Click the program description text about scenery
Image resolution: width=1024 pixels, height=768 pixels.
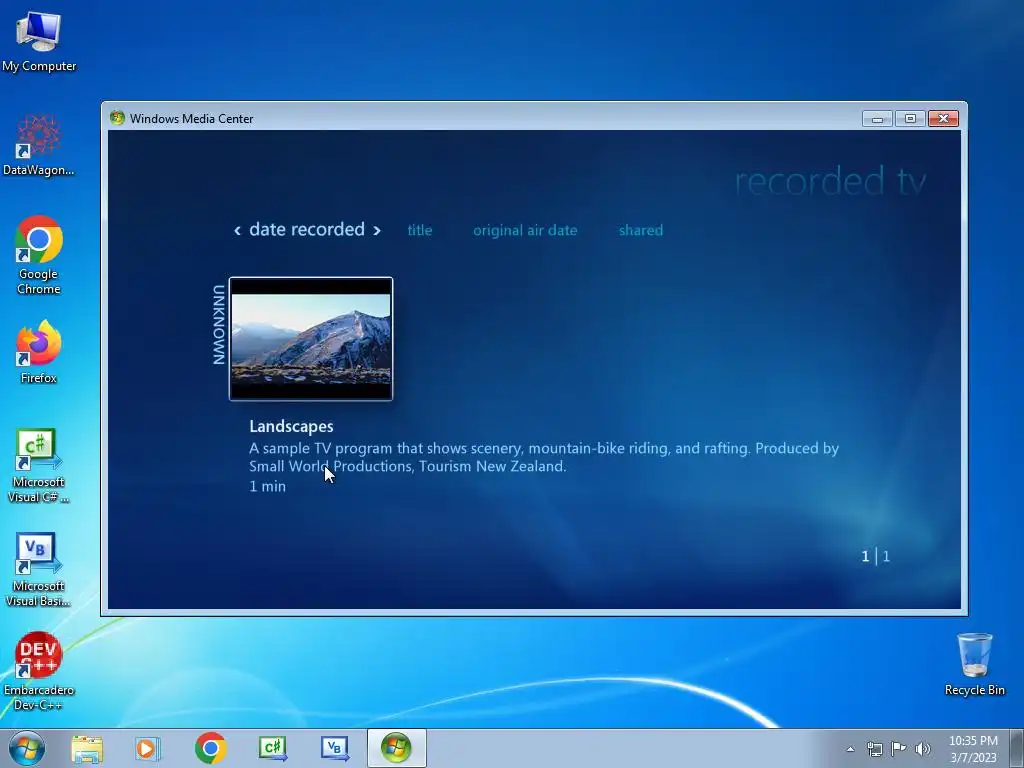click(x=544, y=457)
